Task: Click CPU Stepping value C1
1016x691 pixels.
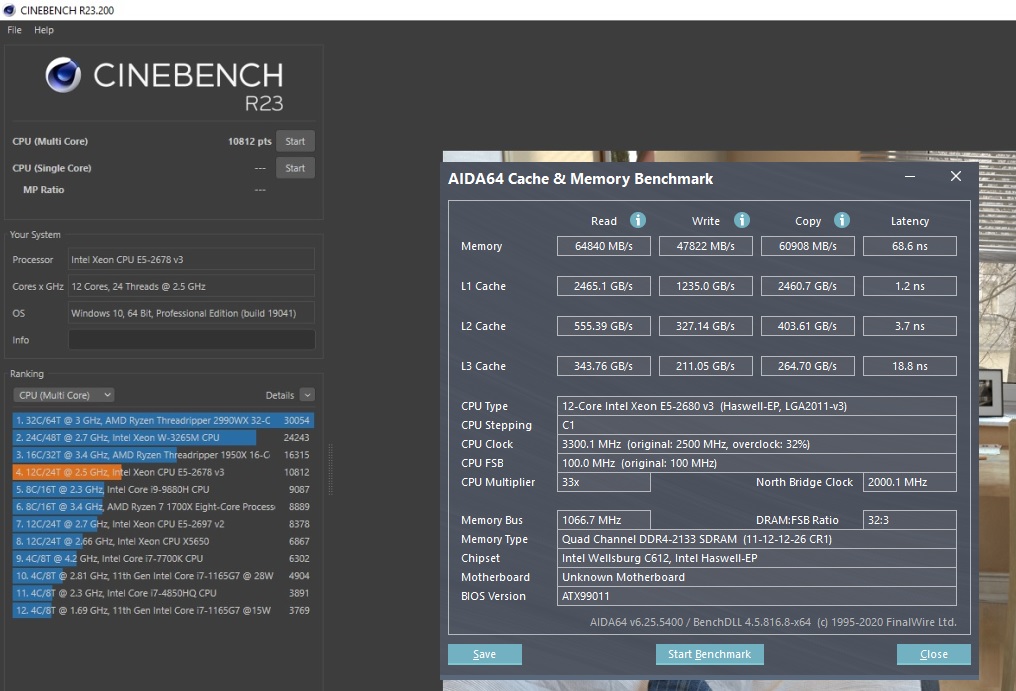Action: 757,425
